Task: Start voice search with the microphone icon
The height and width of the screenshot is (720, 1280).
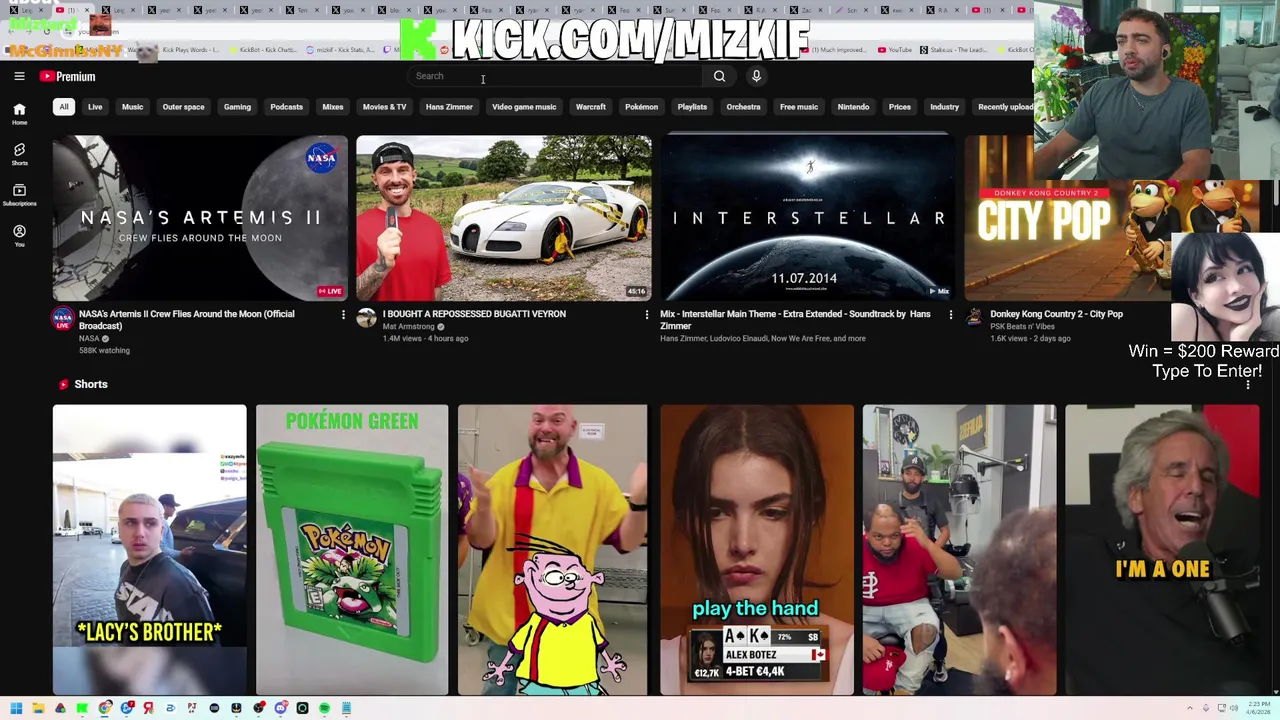Action: click(x=756, y=76)
